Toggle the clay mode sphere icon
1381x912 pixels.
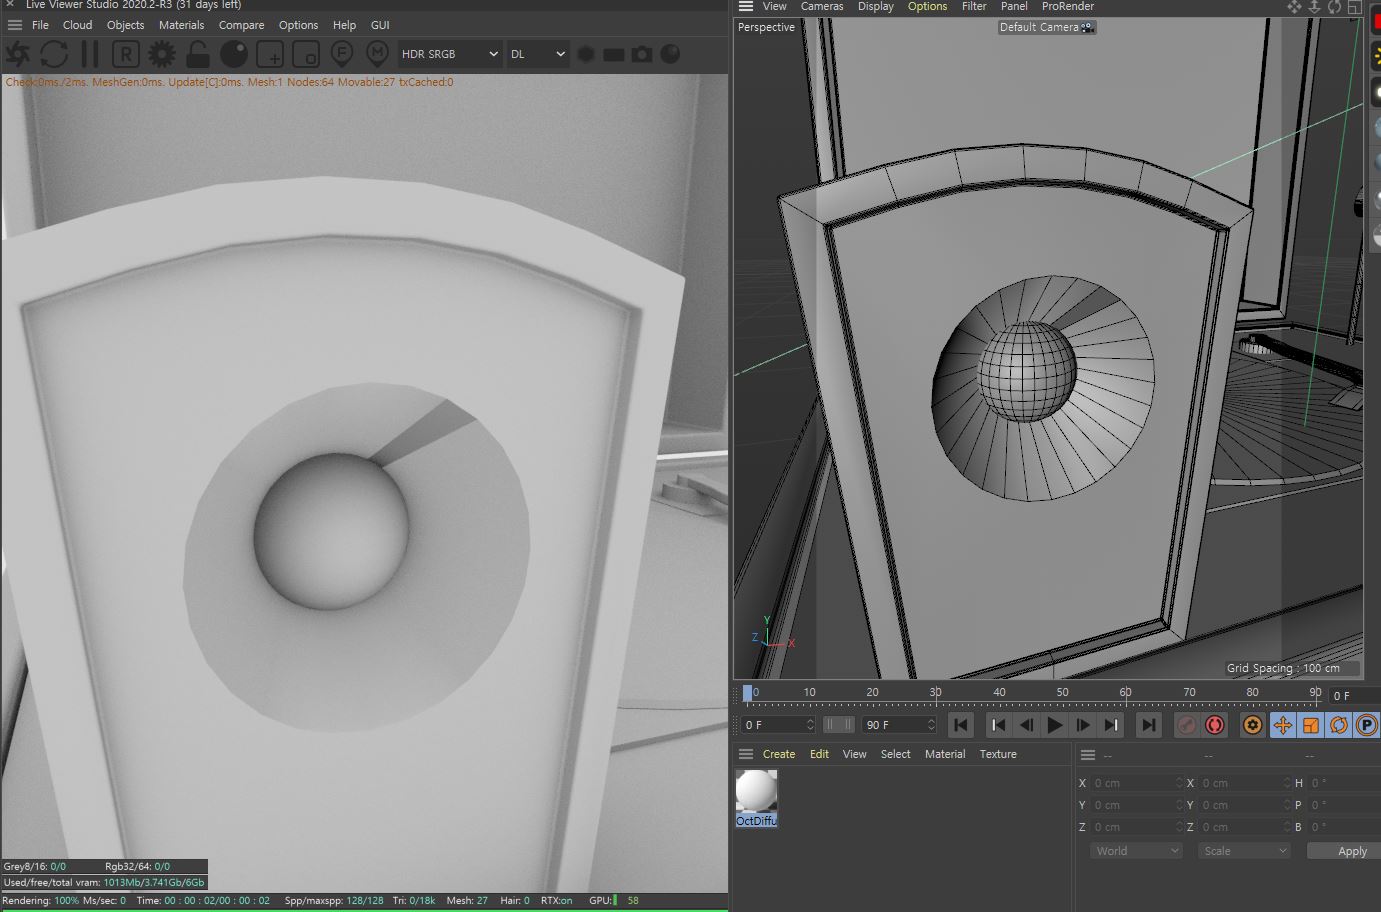point(233,54)
